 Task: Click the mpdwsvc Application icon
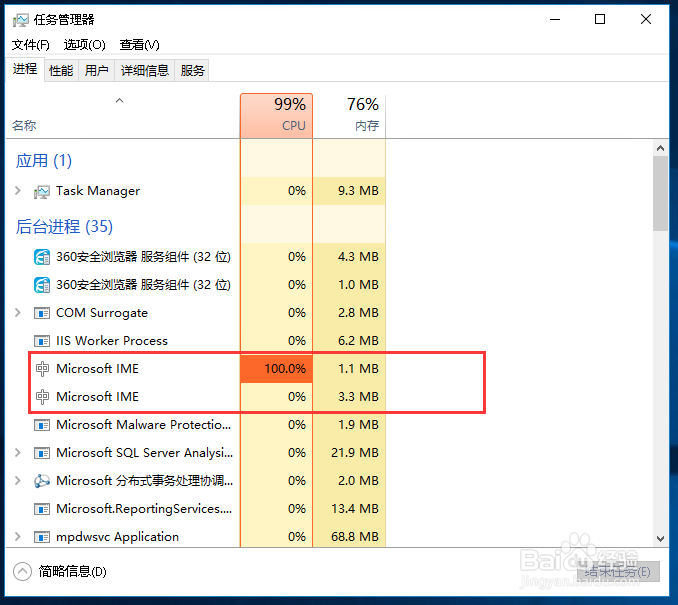[x=42, y=537]
